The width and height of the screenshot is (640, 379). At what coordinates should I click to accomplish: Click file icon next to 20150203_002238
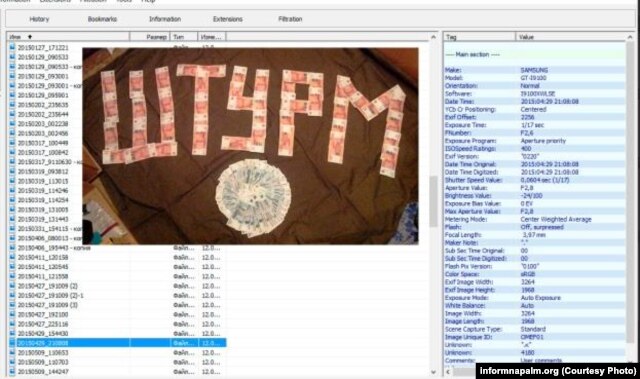click(x=12, y=123)
